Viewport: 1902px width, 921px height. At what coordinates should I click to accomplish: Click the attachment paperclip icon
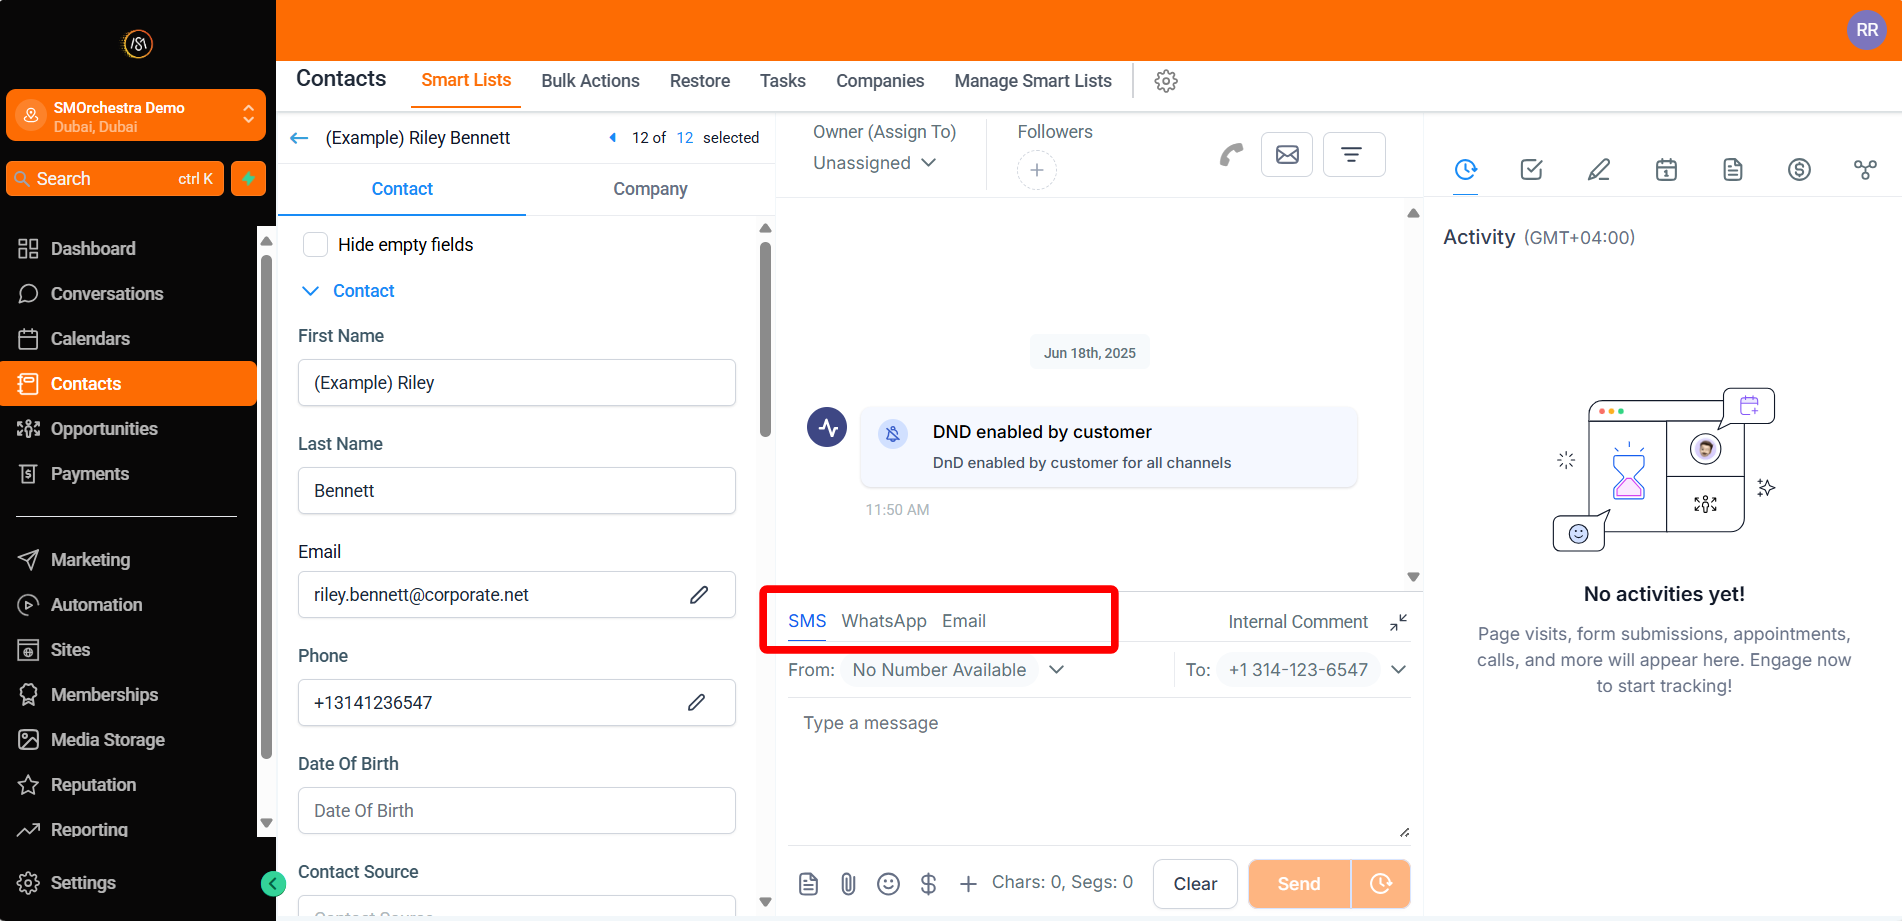click(x=848, y=884)
